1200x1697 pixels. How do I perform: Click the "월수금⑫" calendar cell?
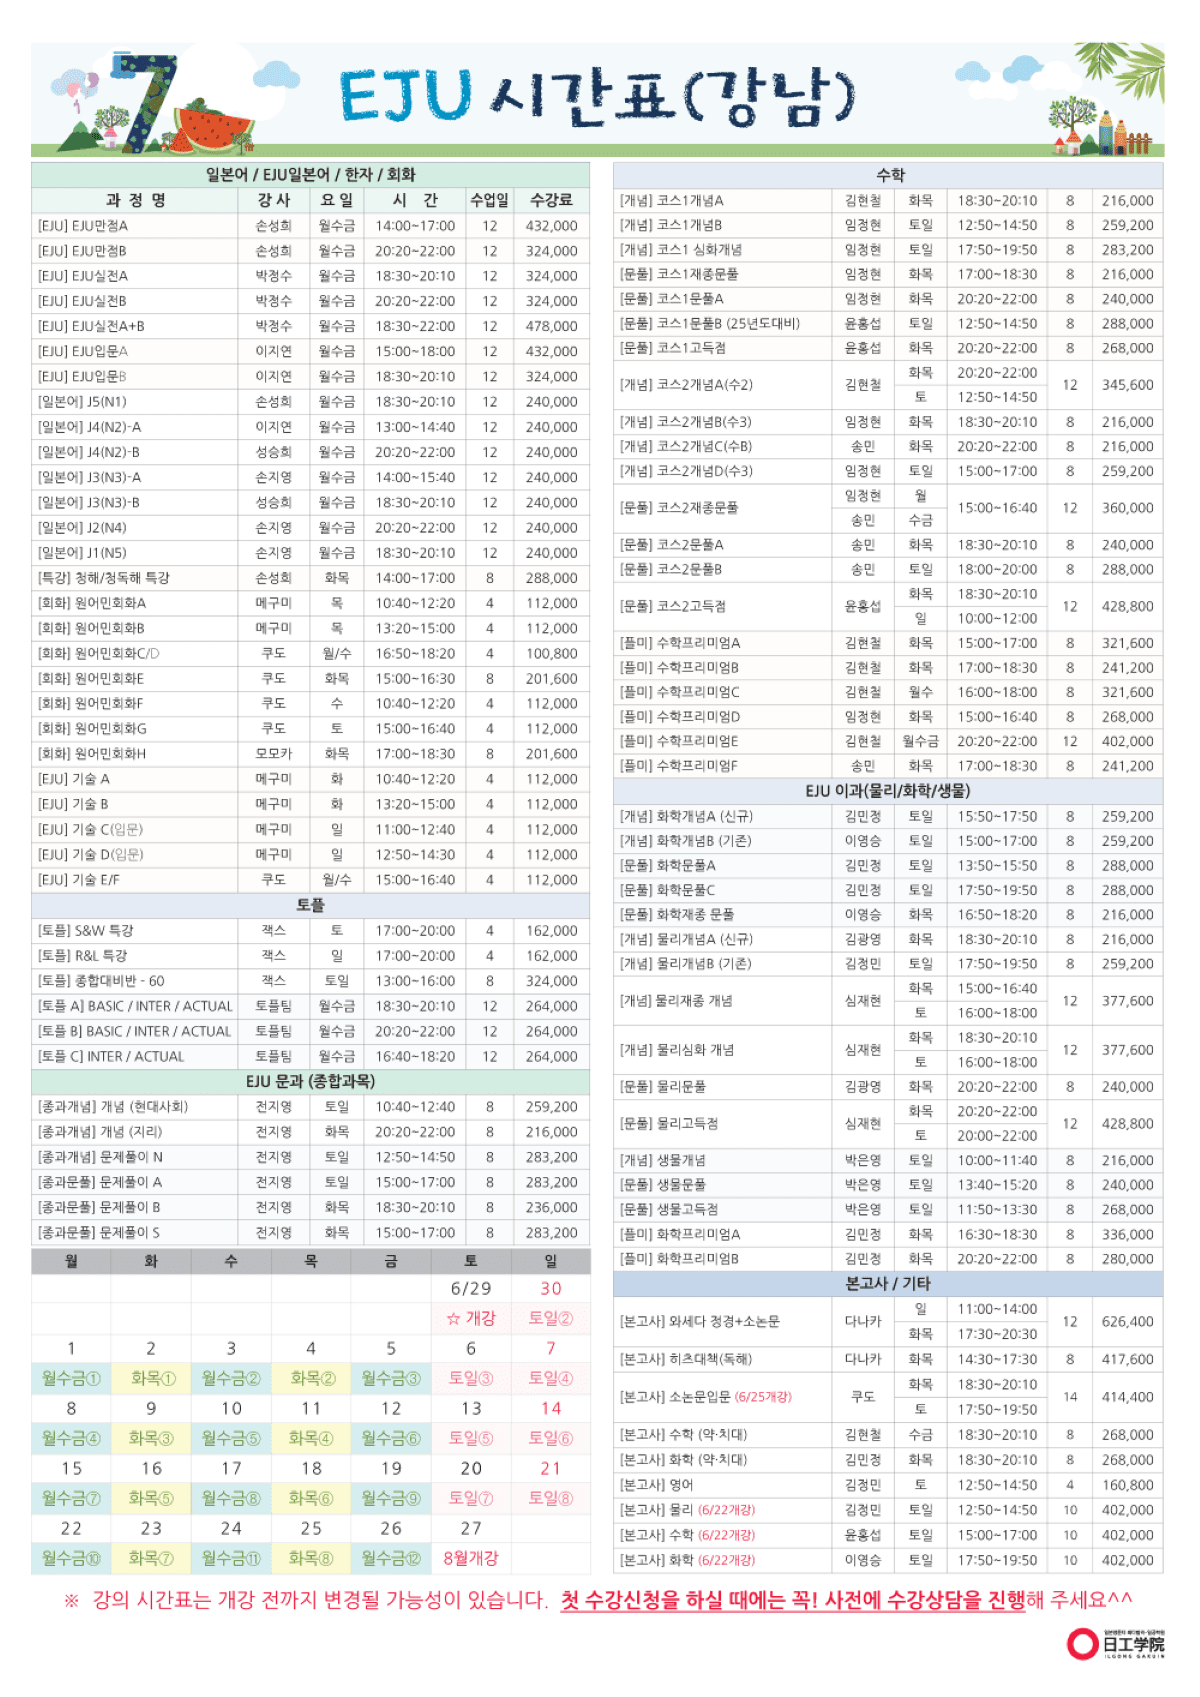coord(391,1558)
